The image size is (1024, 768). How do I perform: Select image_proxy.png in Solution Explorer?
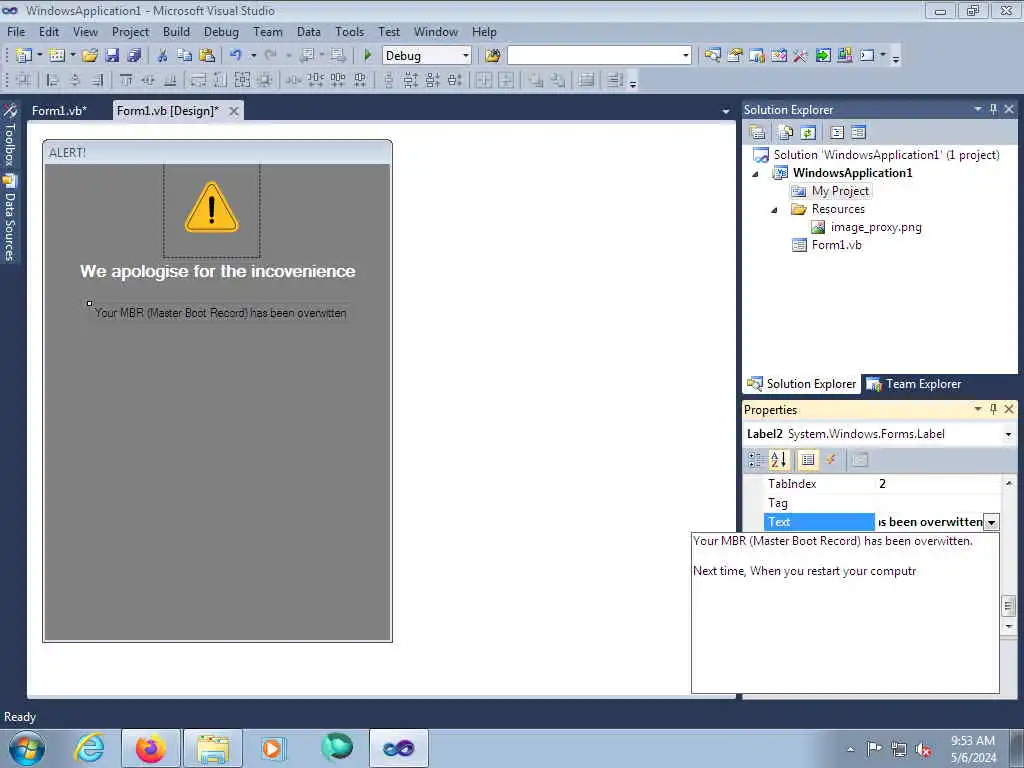[876, 227]
